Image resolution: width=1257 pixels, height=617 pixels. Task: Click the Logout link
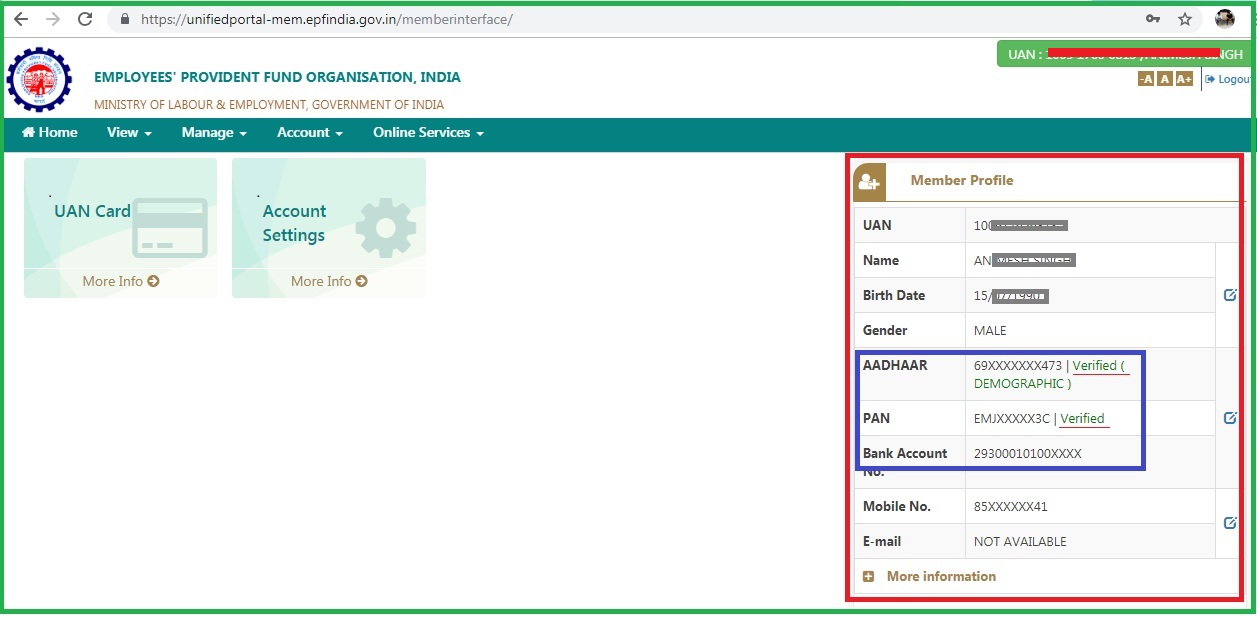[x=1229, y=79]
